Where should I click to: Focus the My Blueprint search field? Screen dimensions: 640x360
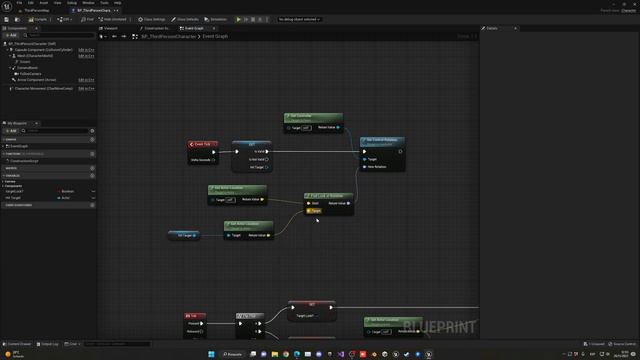coord(55,131)
